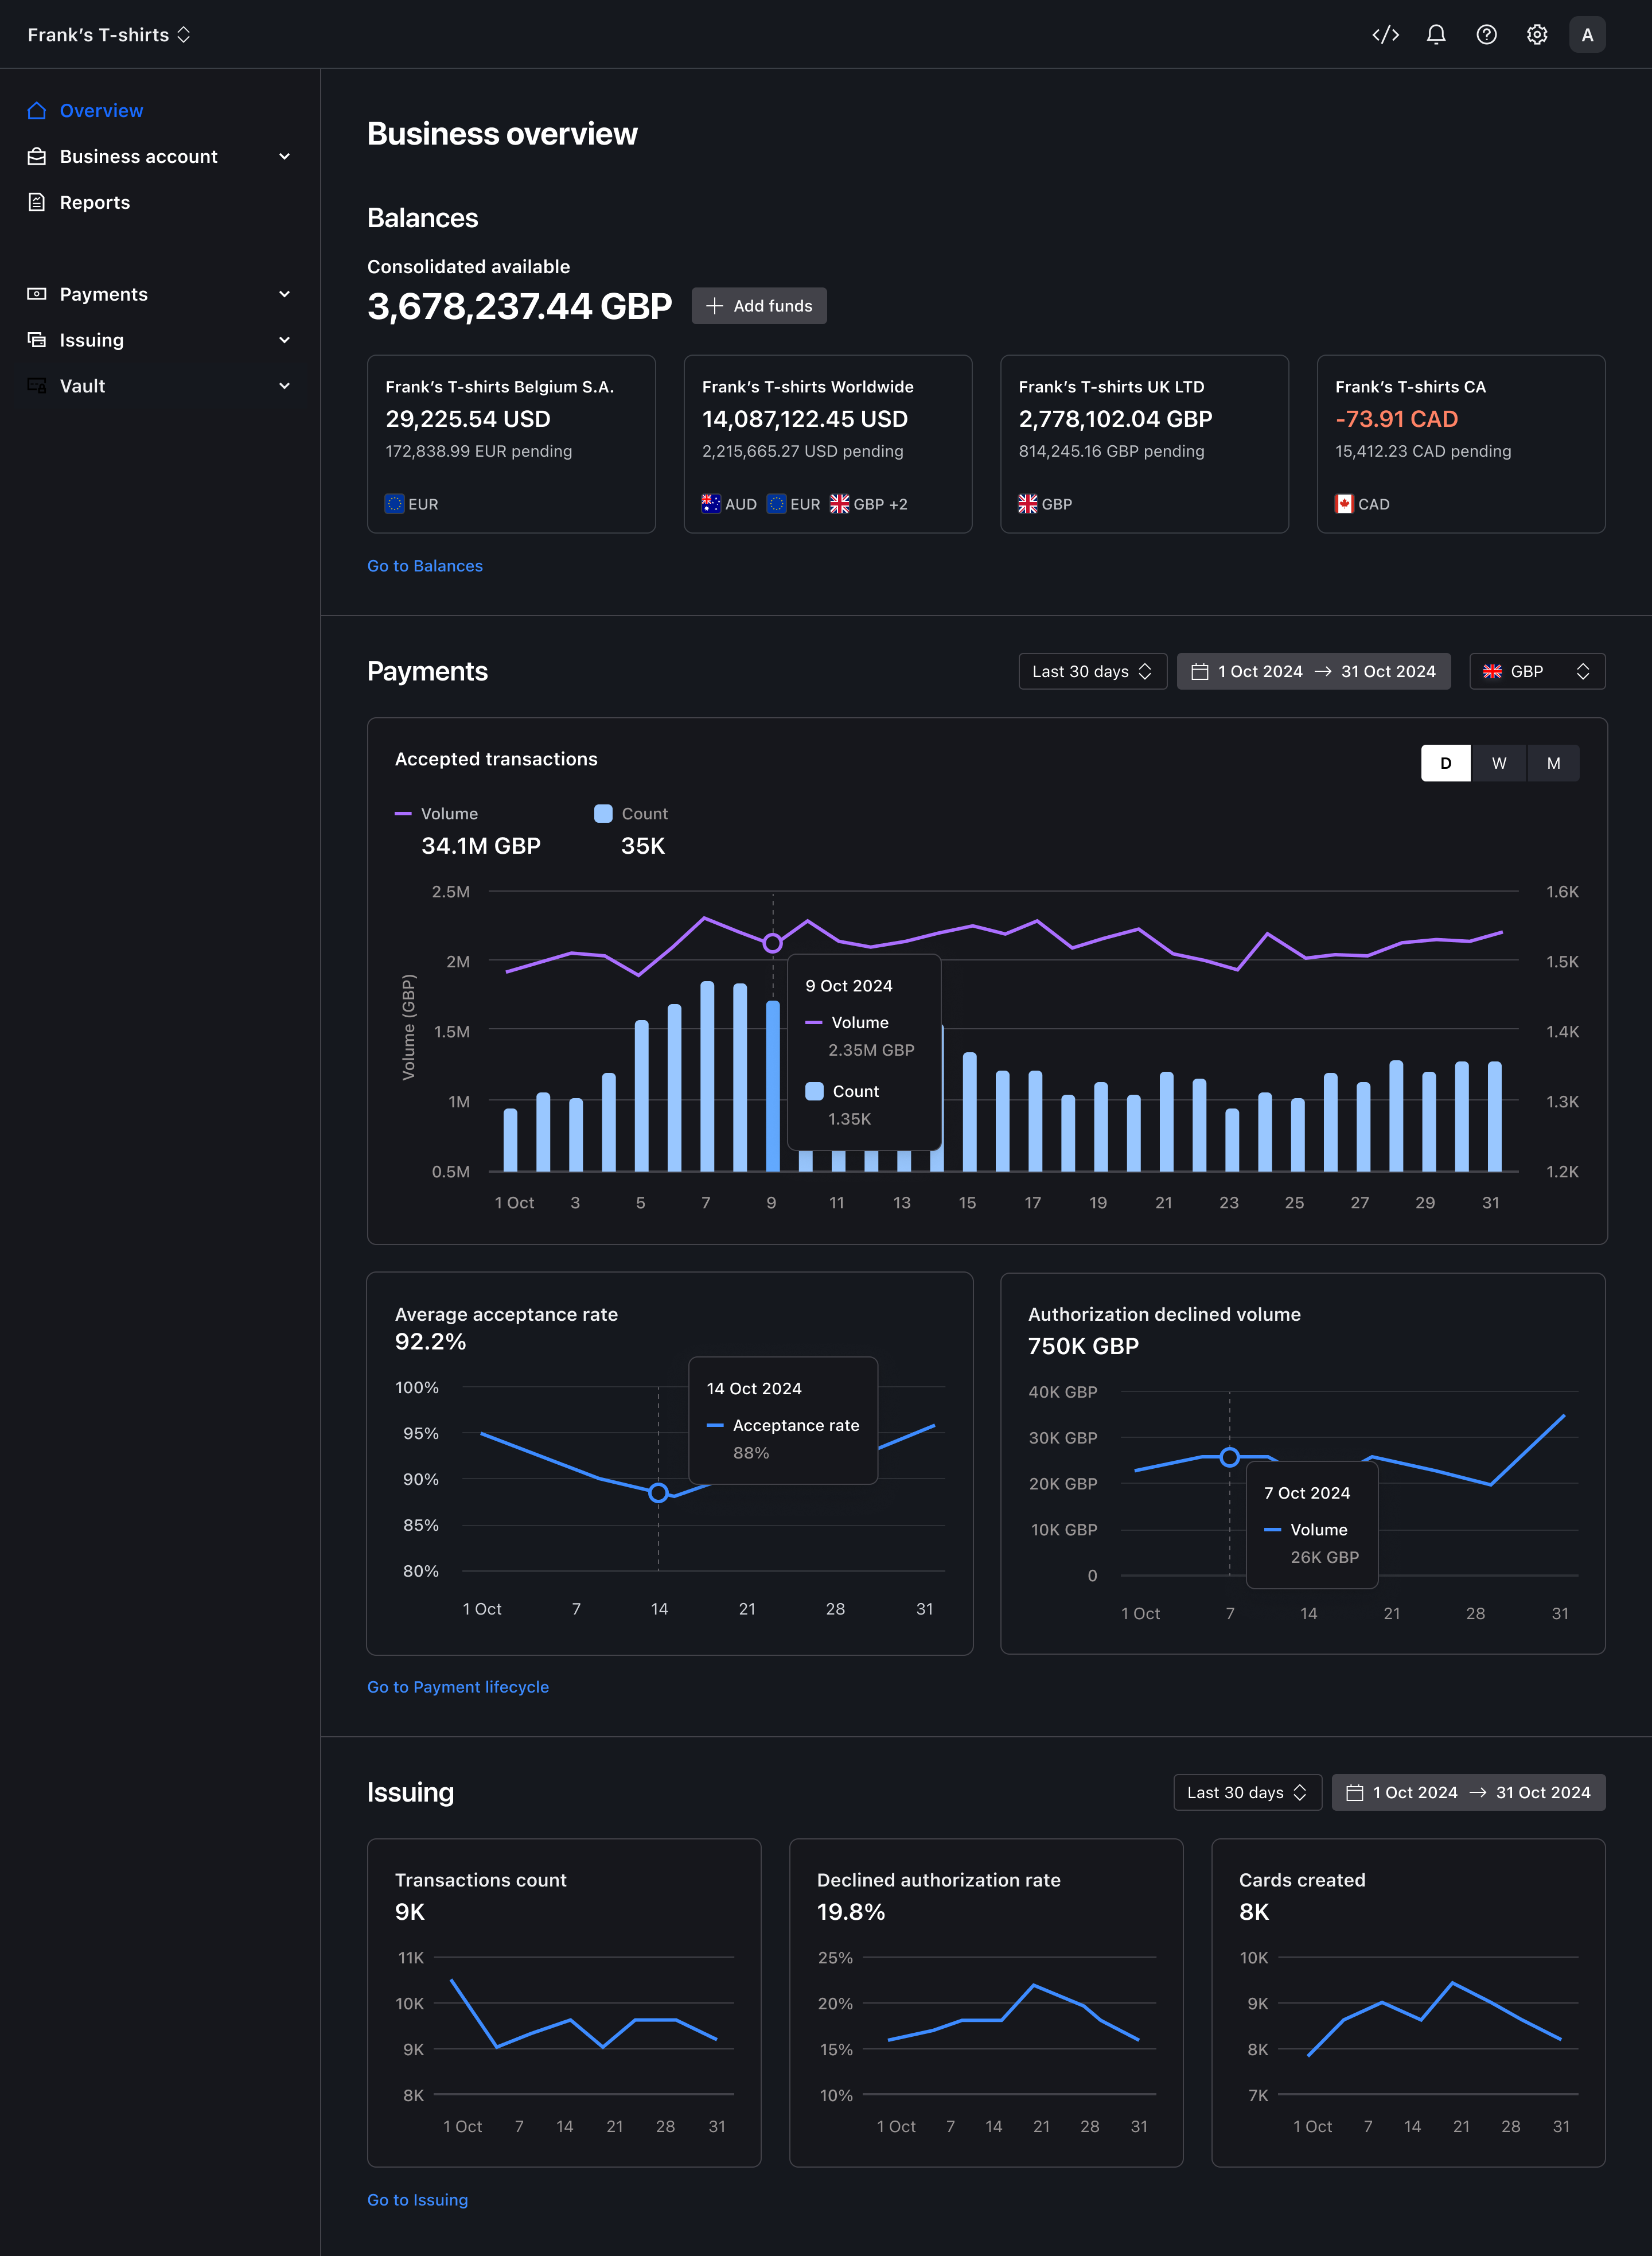Open Frank's T-shirts Worldwide card

click(828, 444)
